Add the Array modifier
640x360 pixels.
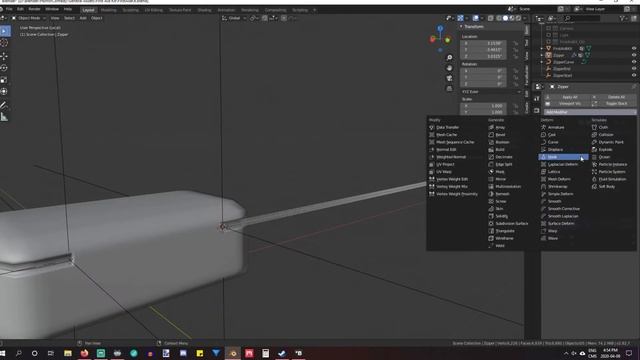500,127
